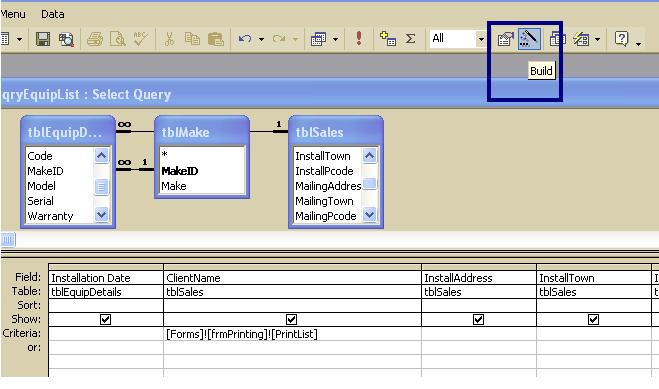The height and width of the screenshot is (389, 659).
Task: Click the Save toolbar icon
Action: coord(43,39)
